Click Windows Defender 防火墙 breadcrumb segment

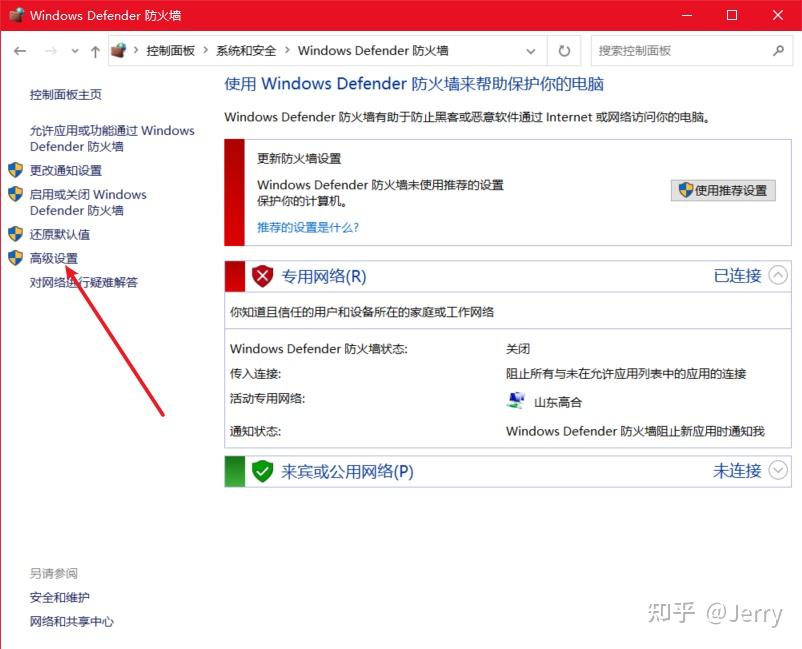(x=373, y=51)
